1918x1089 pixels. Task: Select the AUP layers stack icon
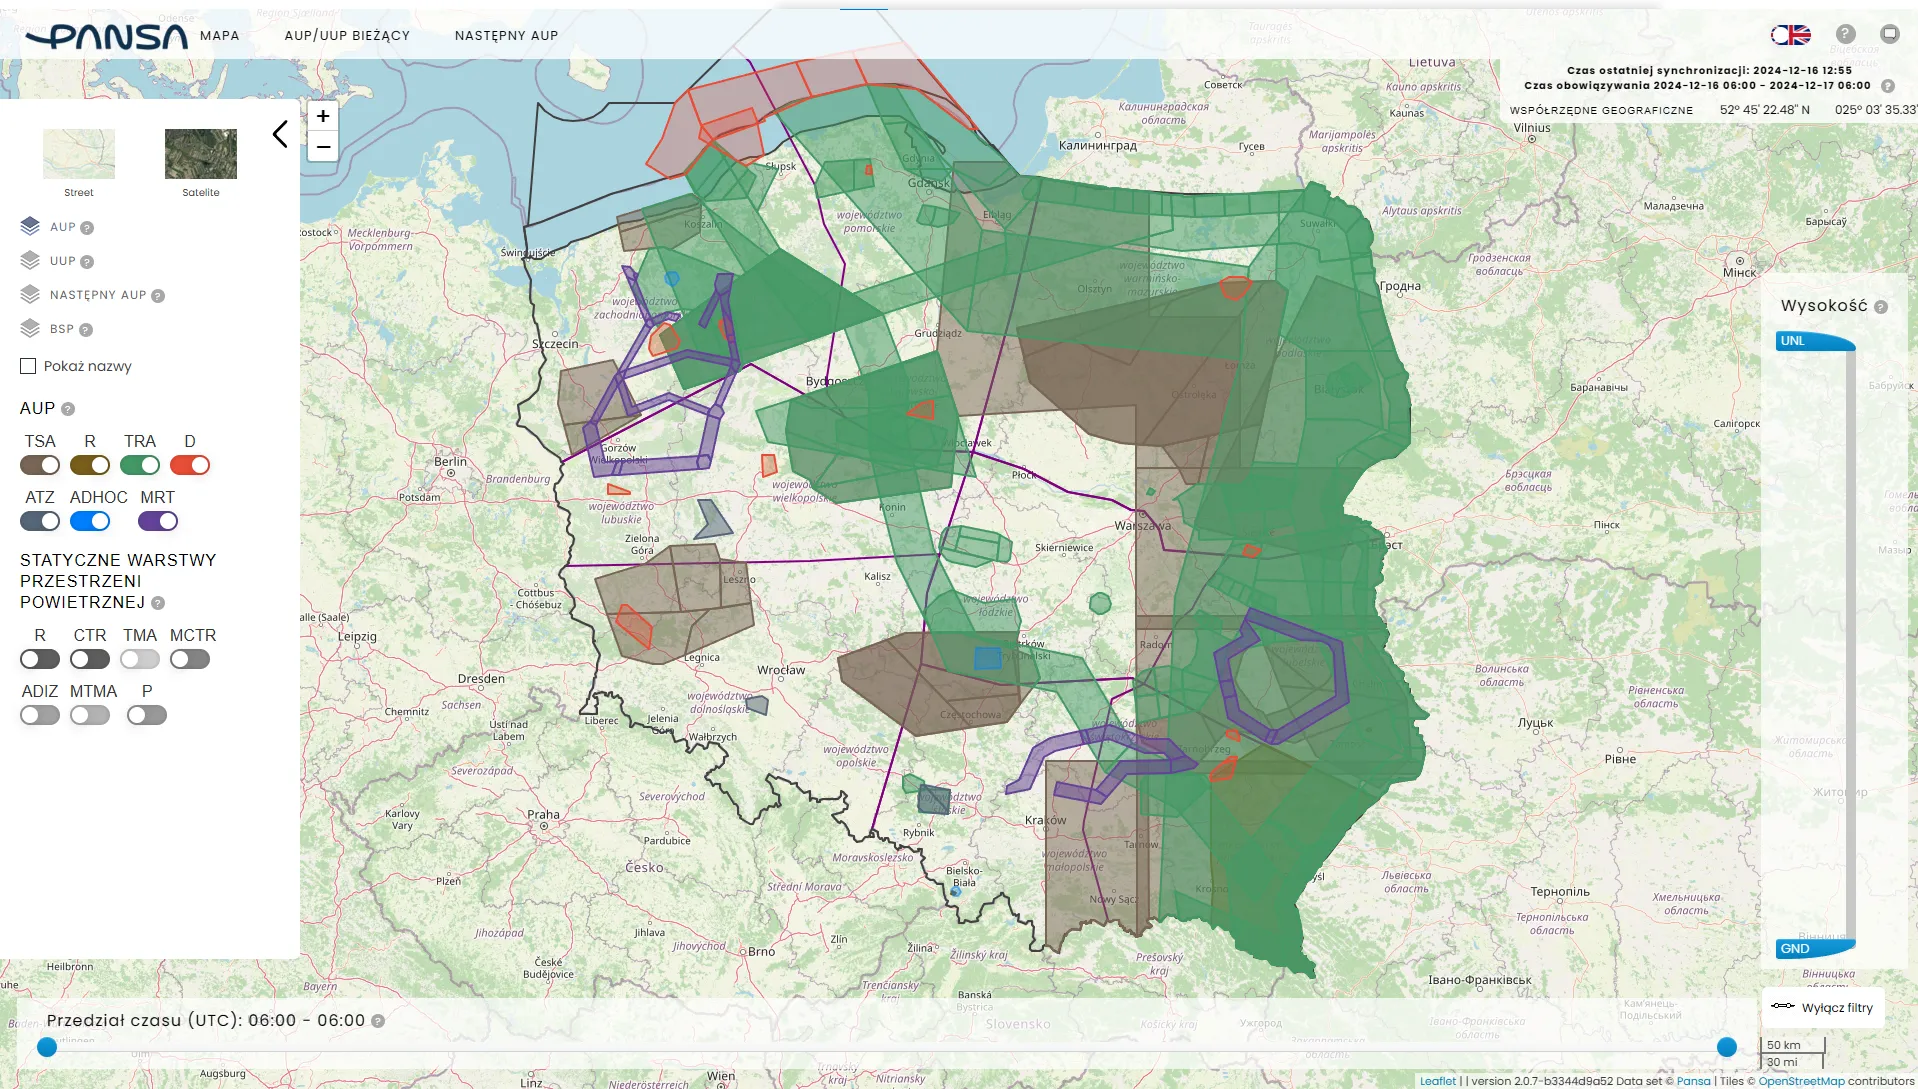click(29, 225)
